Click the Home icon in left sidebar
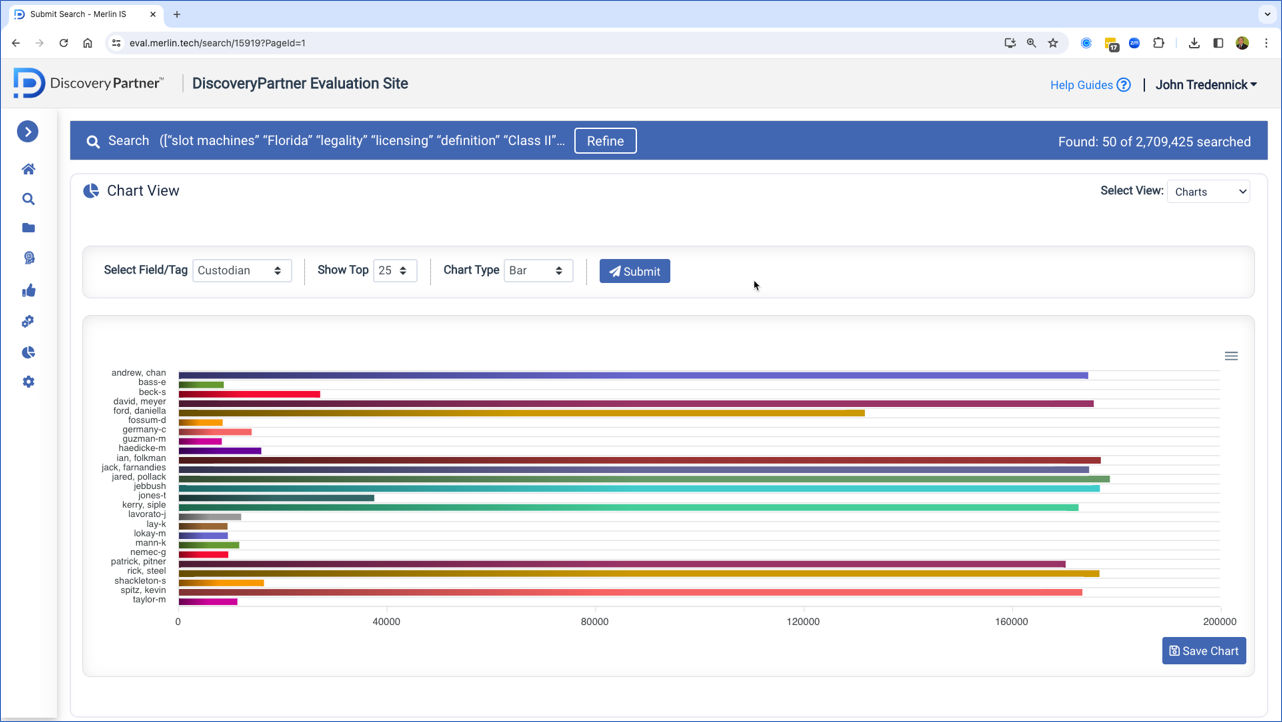 [x=28, y=169]
